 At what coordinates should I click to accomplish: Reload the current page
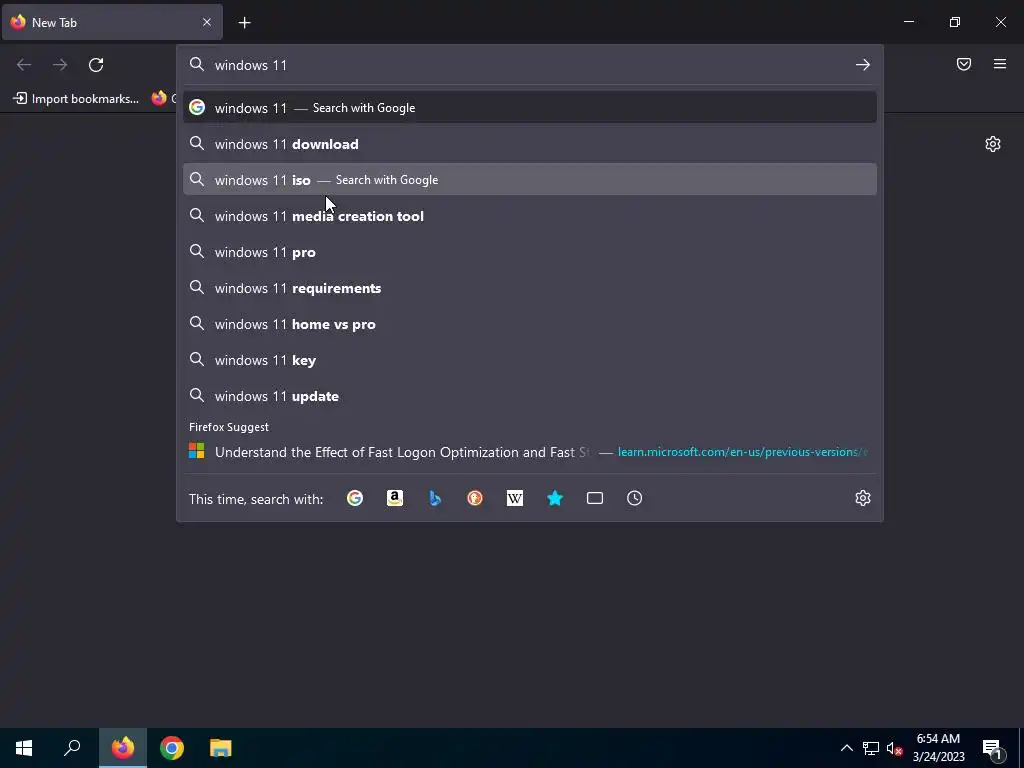(96, 65)
